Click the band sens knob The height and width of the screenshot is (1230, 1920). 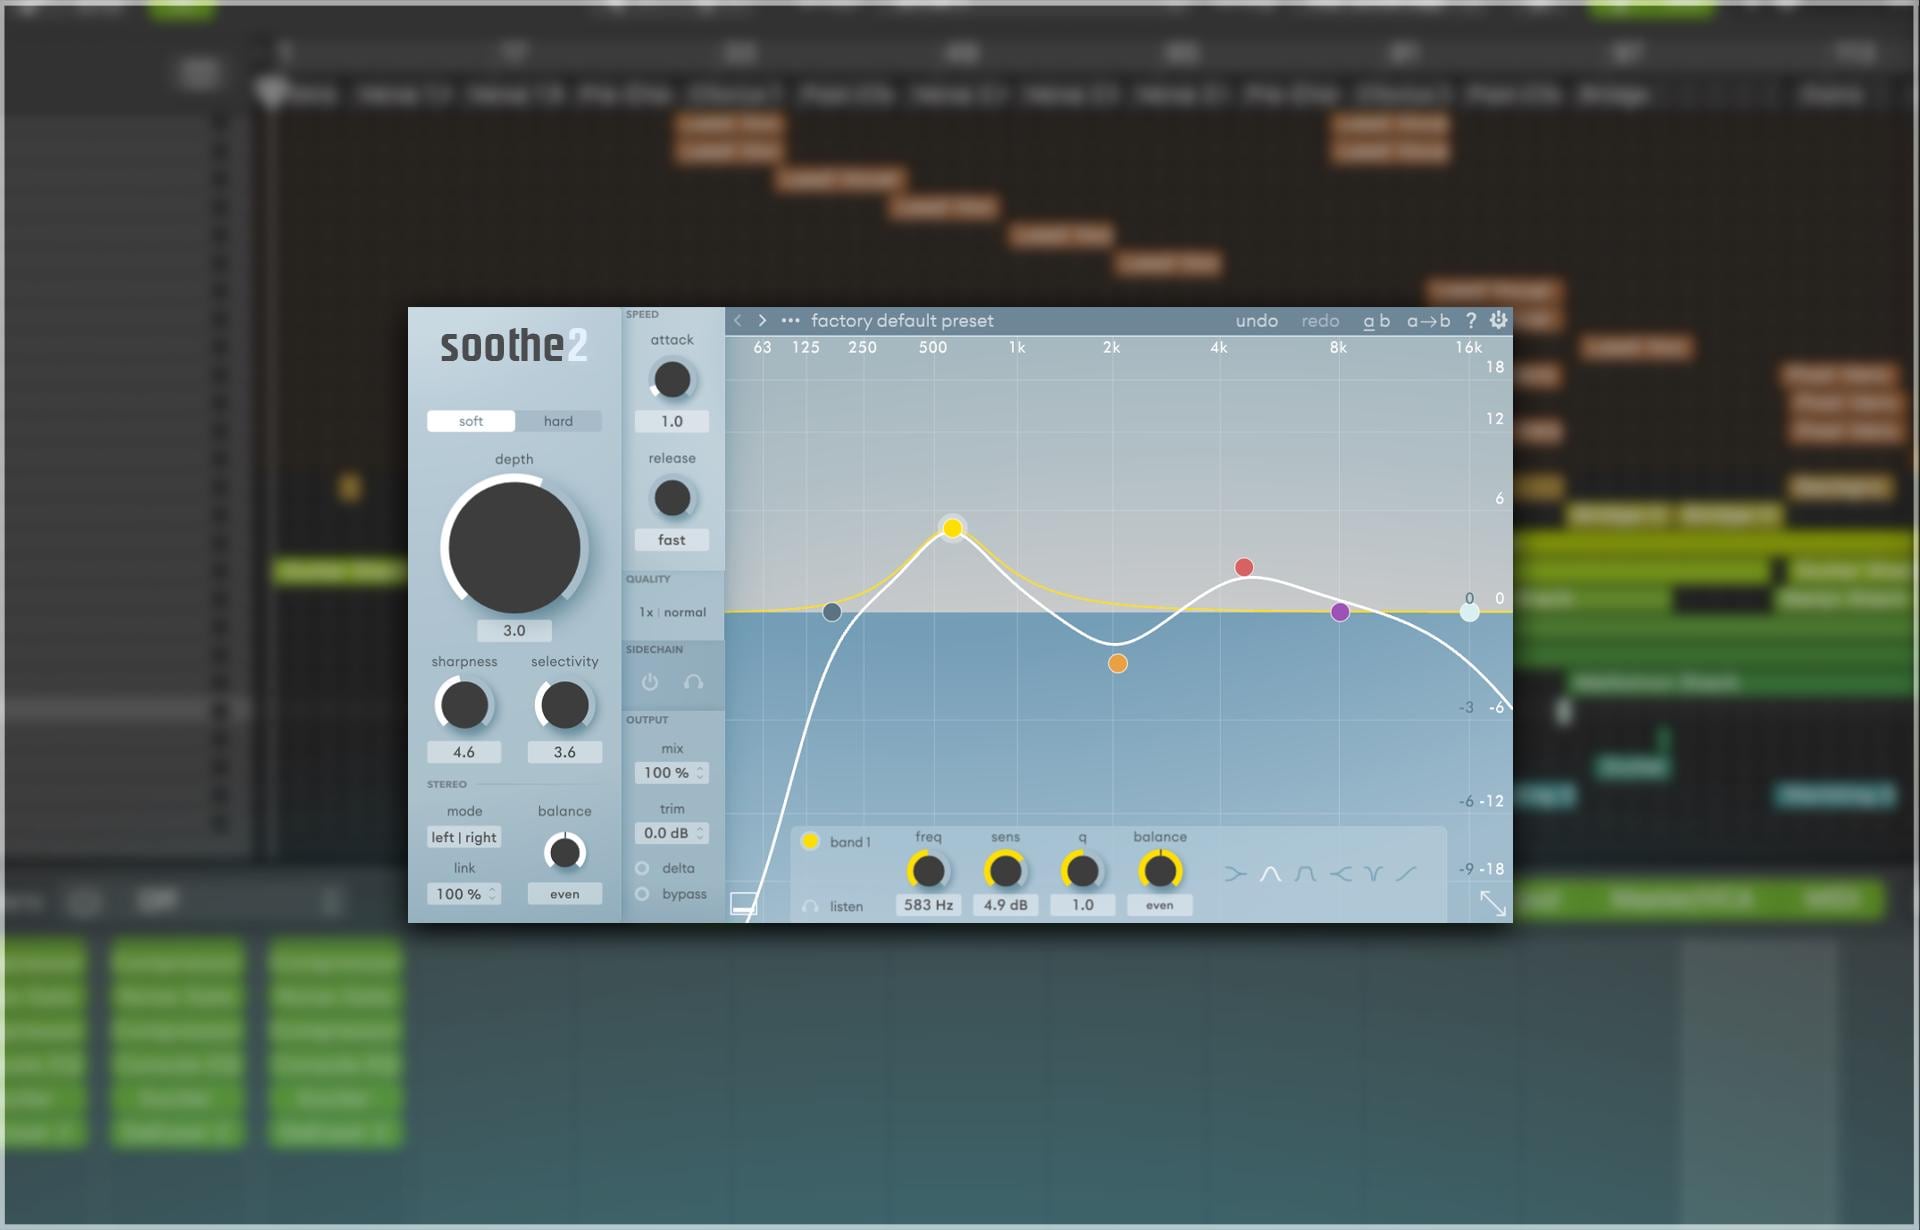[1005, 871]
